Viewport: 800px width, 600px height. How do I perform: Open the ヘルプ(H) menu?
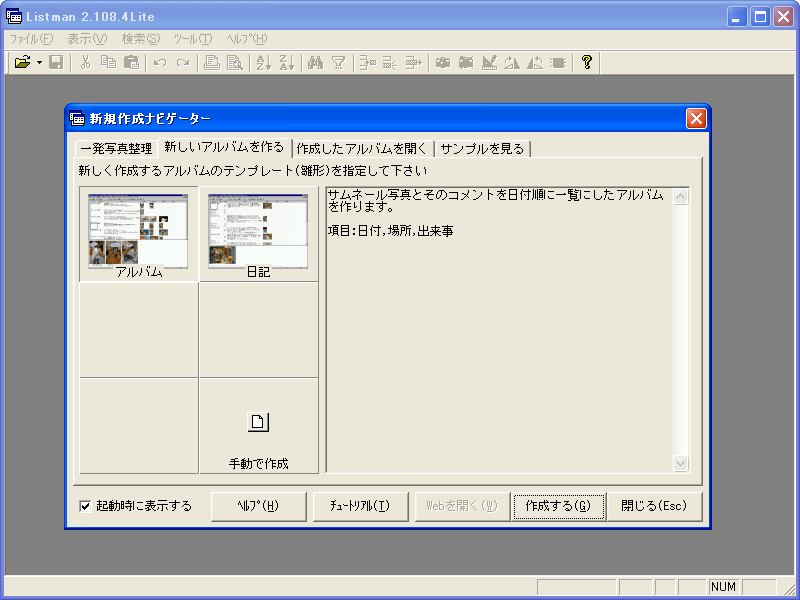pos(247,39)
